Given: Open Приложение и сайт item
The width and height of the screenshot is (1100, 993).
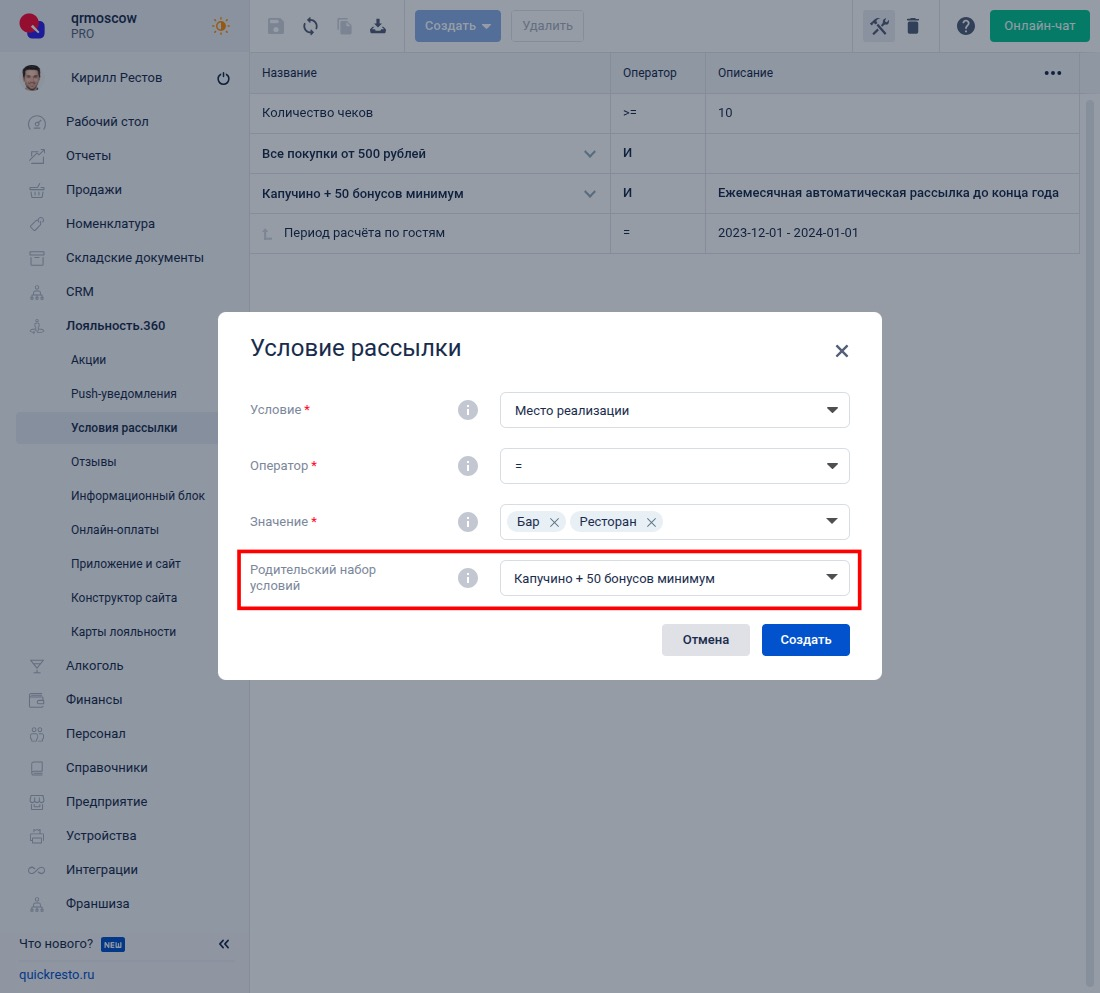Looking at the screenshot, I should click(x=126, y=564).
